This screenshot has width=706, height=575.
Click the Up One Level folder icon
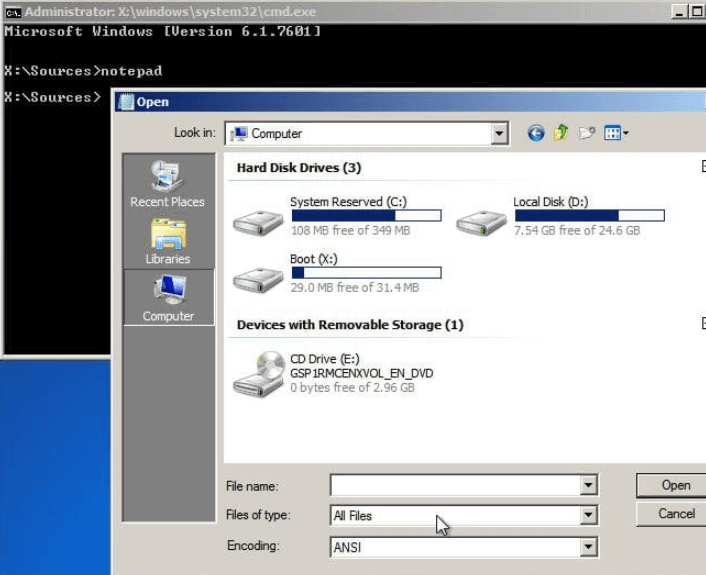561,133
